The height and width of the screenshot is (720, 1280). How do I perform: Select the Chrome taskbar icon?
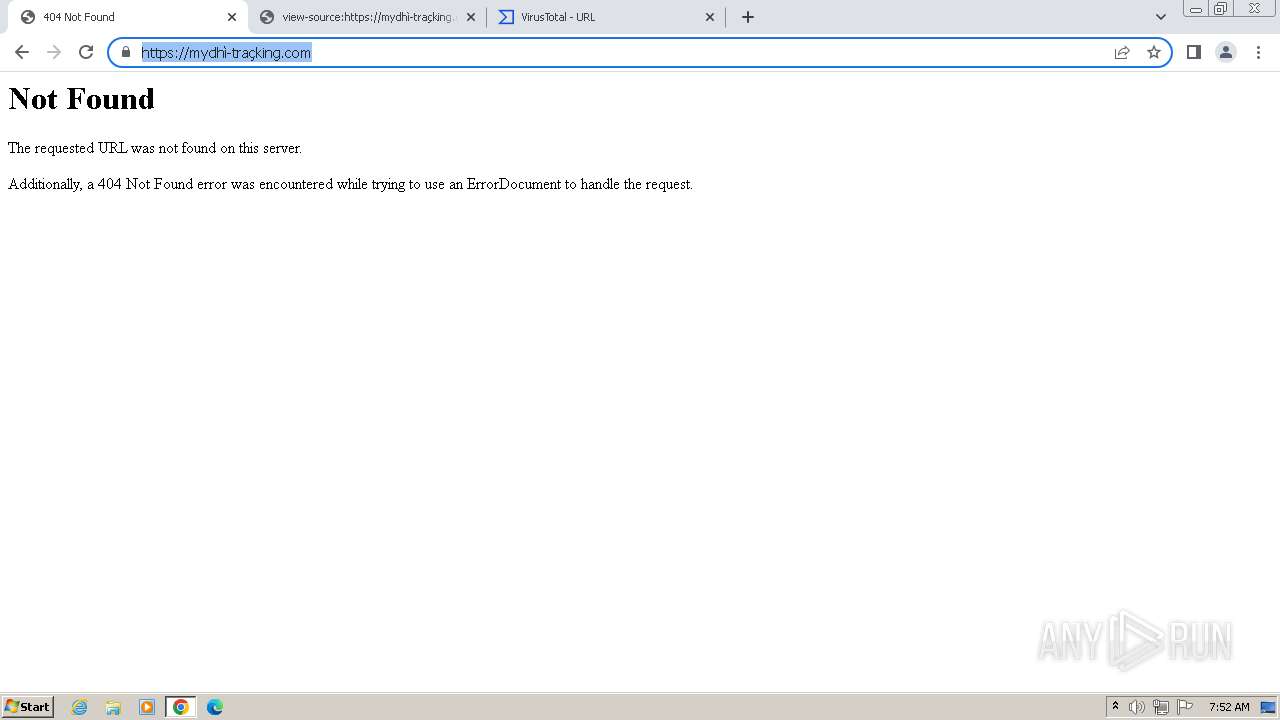click(x=181, y=707)
